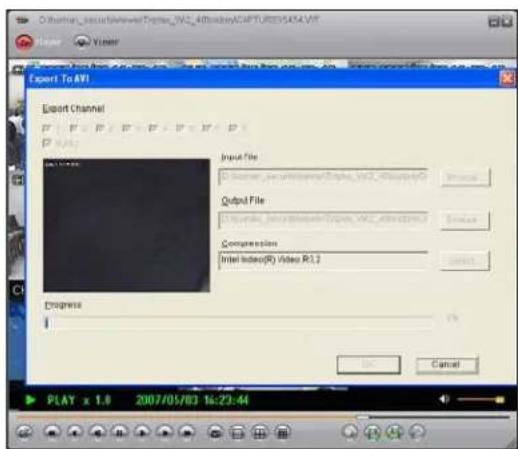Toggle export channel 8 checkbox
Image resolution: width=518 pixels, height=449 pixels.
(232, 128)
